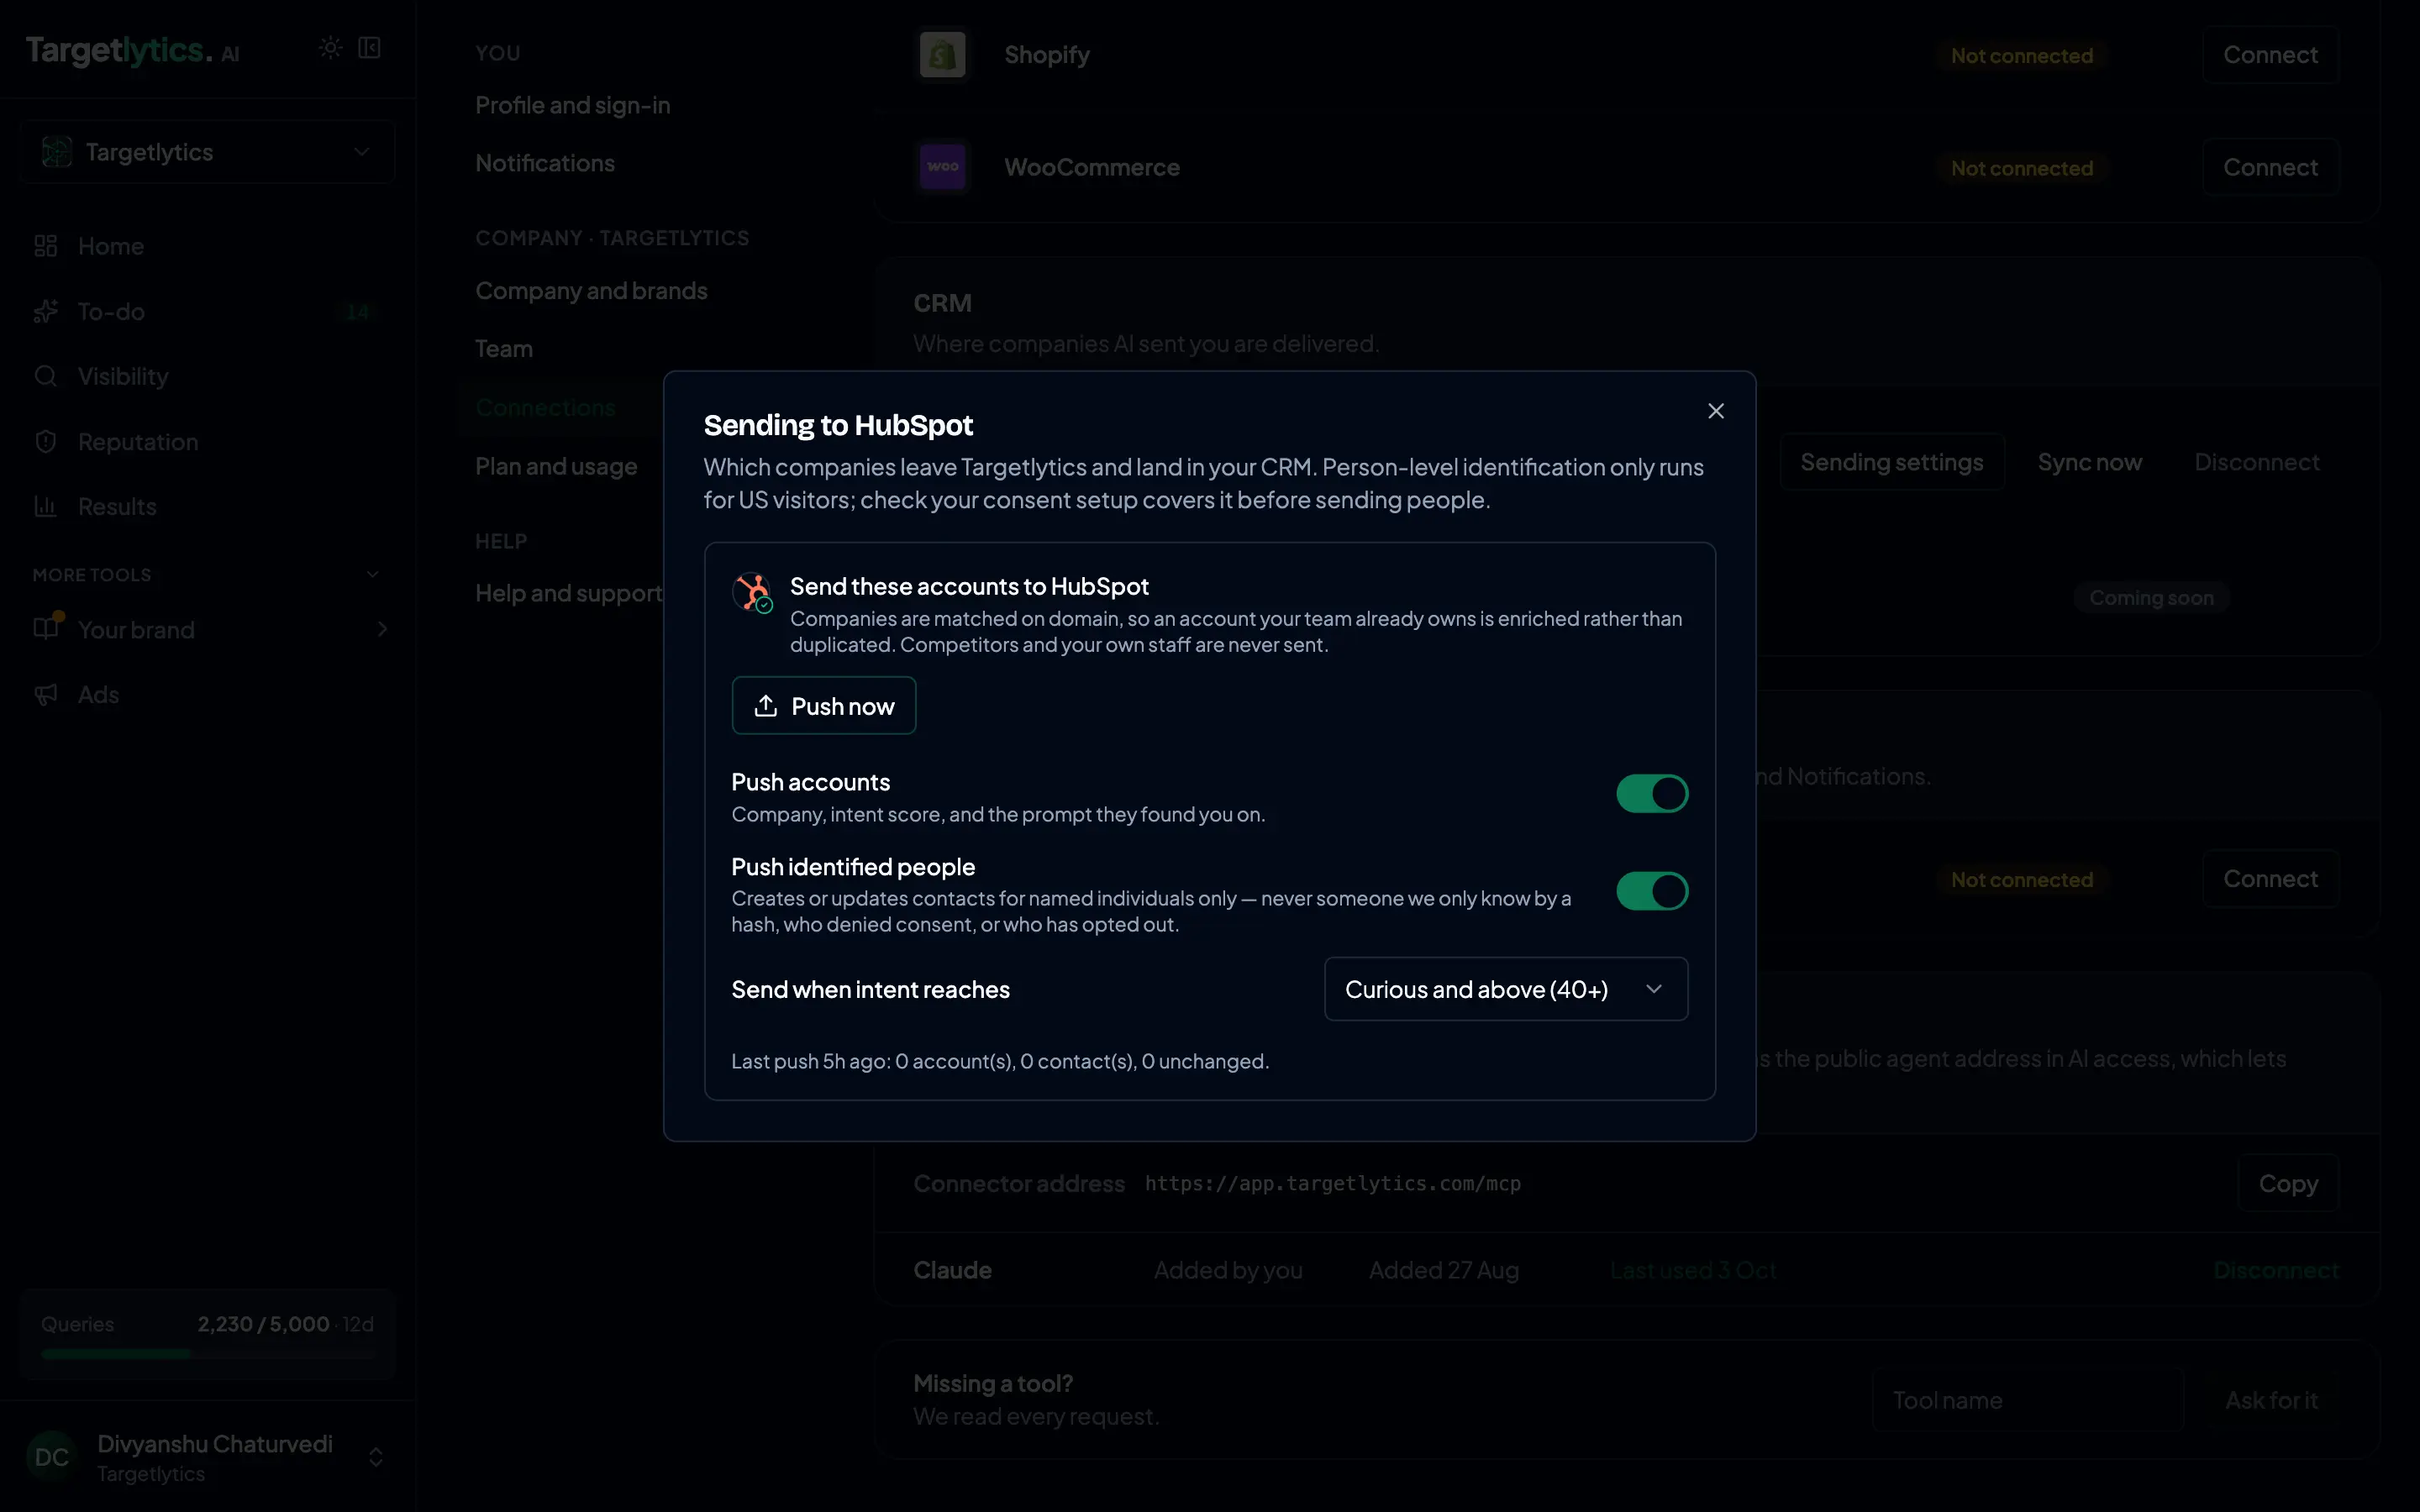Toggle Push accounts switch off

point(1652,794)
